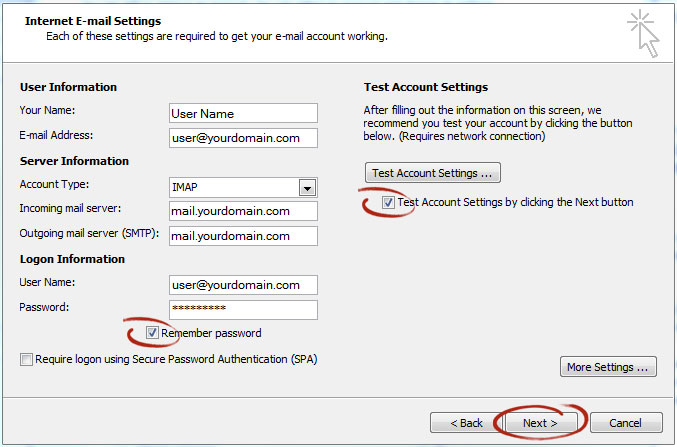Click the Outgoing mail server (SMTP) field

click(x=243, y=236)
